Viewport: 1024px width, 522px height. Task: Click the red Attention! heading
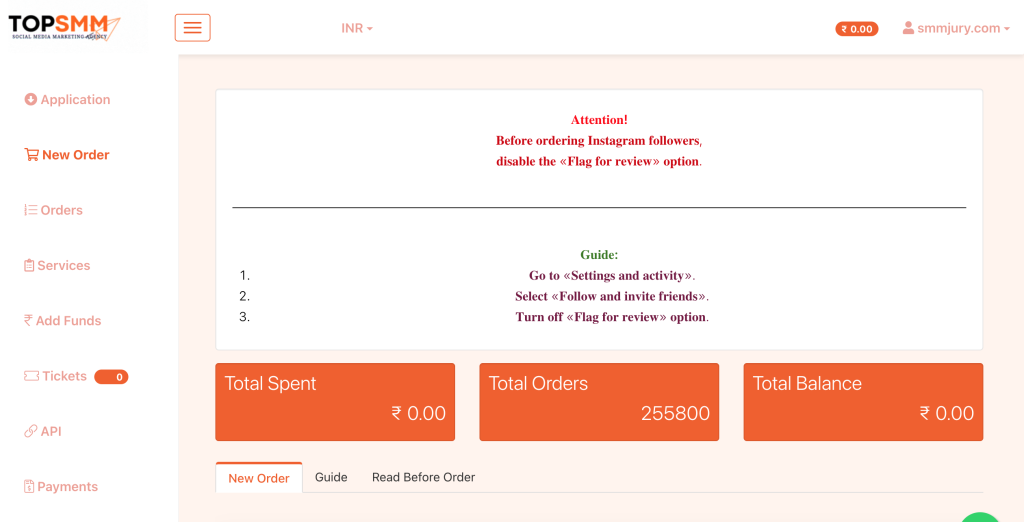point(599,120)
